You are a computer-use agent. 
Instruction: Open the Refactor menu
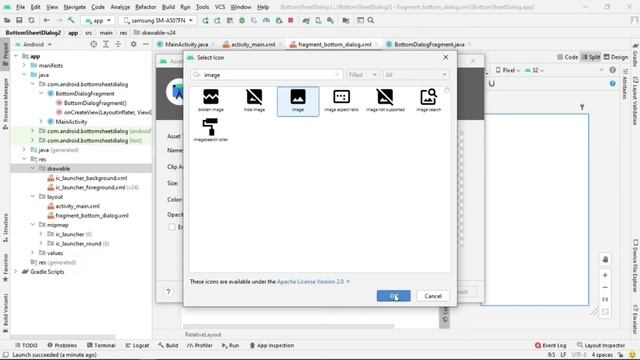click(145, 7)
